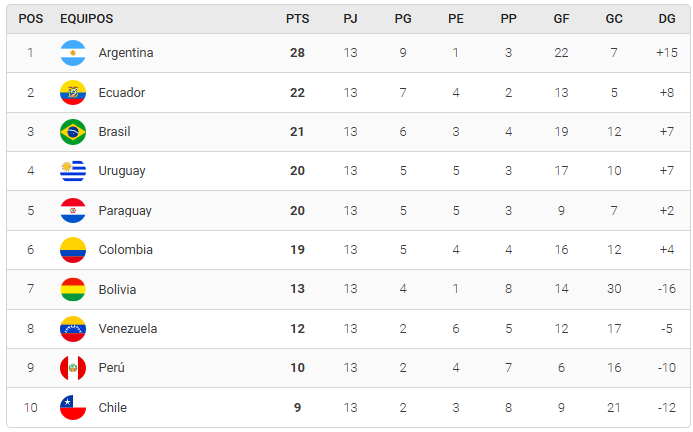This screenshot has width=693, height=432.
Task: Click the GF column header
Action: click(562, 19)
